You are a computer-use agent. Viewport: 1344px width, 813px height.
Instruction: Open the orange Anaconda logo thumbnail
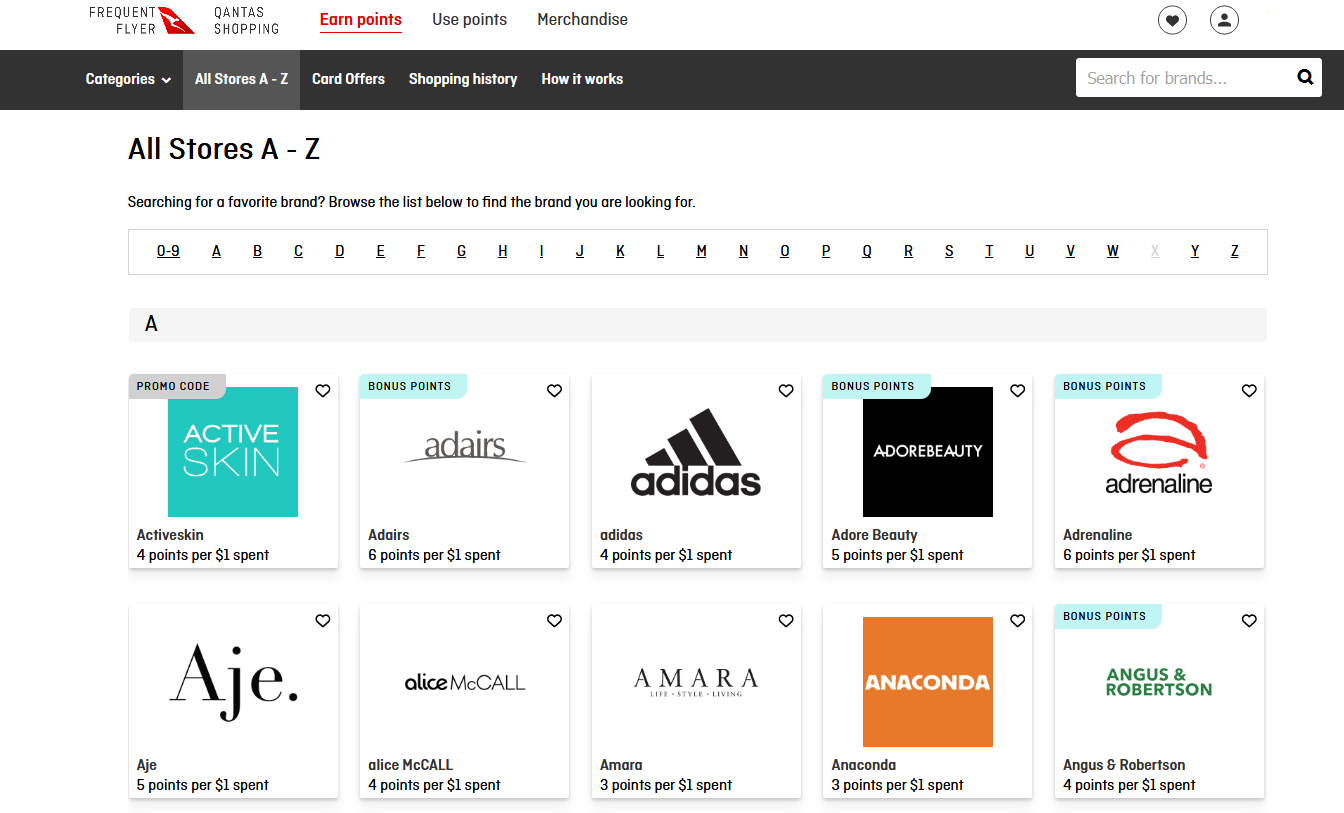(928, 682)
